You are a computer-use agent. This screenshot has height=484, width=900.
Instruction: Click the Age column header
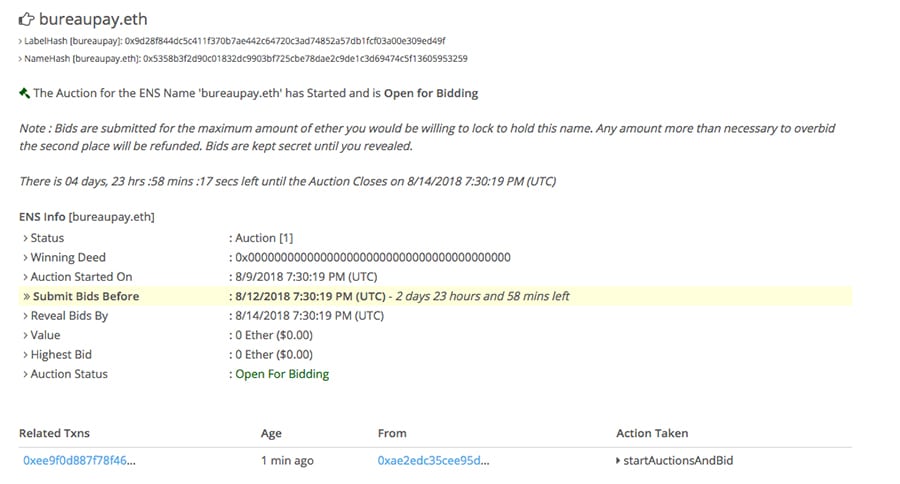coord(271,433)
